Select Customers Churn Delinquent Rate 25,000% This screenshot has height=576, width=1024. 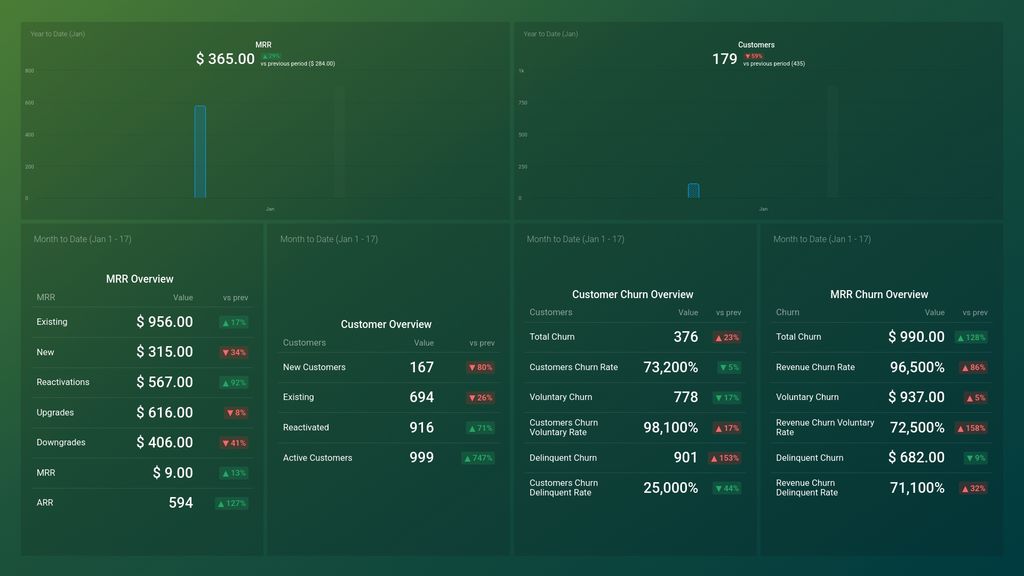pyautogui.click(x=671, y=488)
